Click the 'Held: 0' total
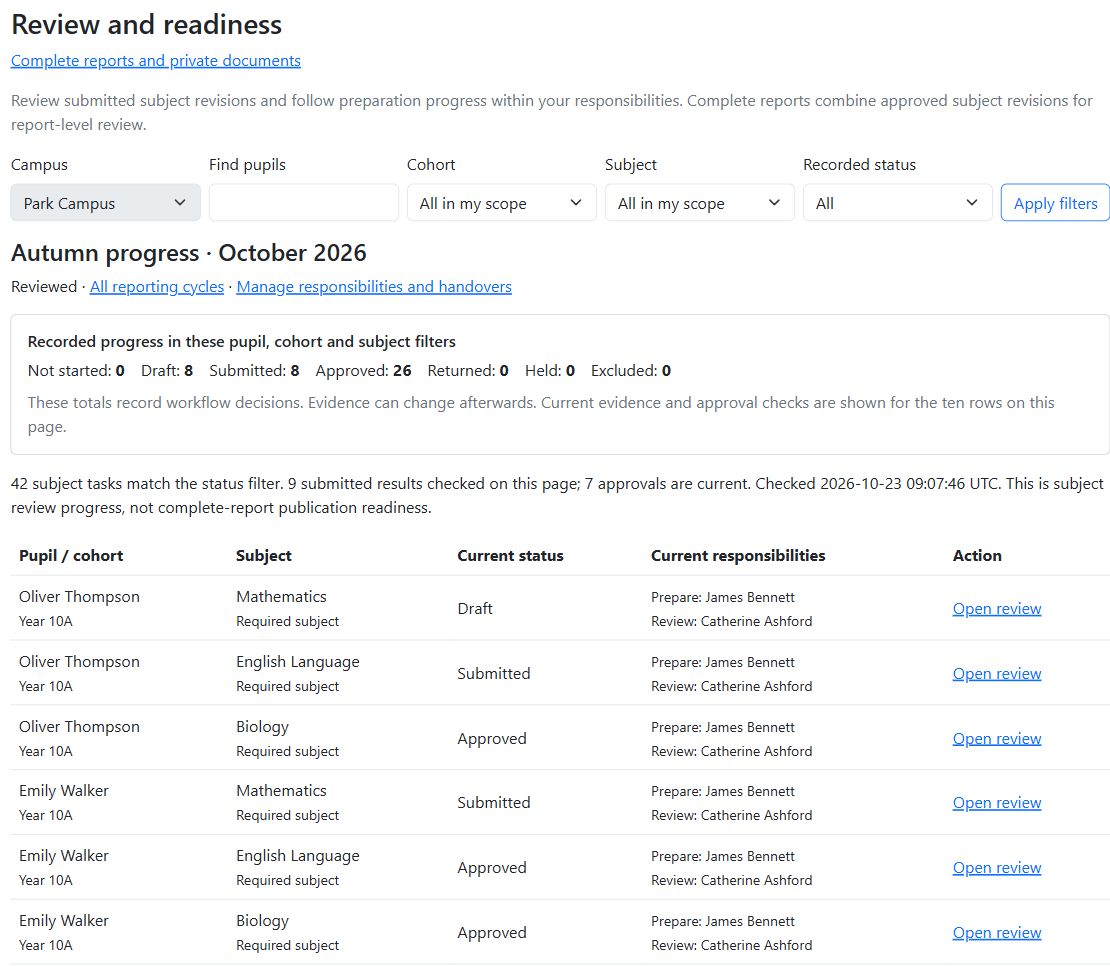This screenshot has width=1110, height=966. (x=550, y=371)
